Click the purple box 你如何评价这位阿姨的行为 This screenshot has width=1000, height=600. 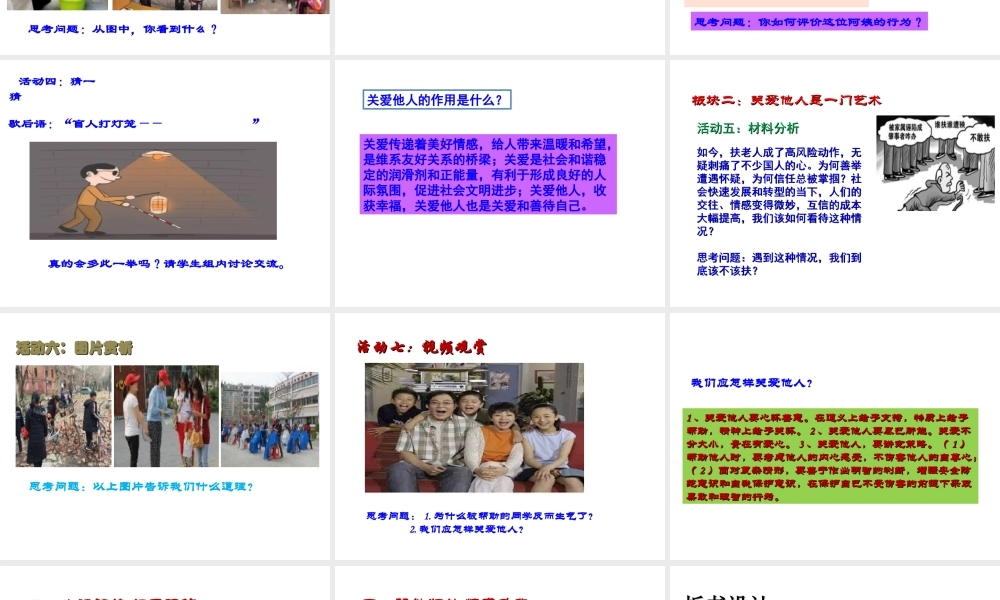[x=809, y=22]
